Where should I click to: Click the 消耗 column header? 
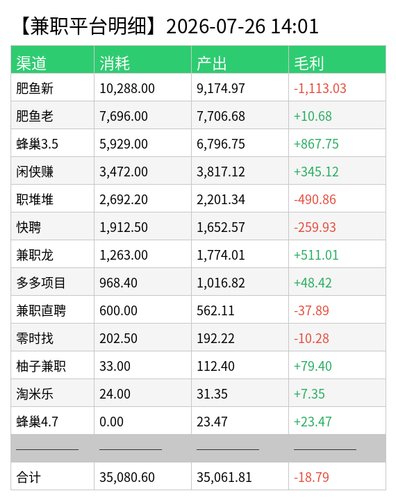point(114,63)
